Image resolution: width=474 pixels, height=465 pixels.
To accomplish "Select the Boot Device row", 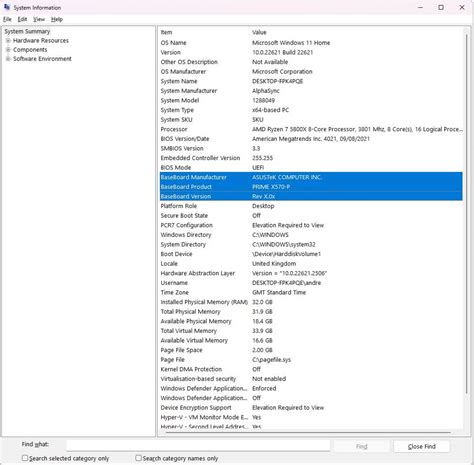I will coord(311,254).
